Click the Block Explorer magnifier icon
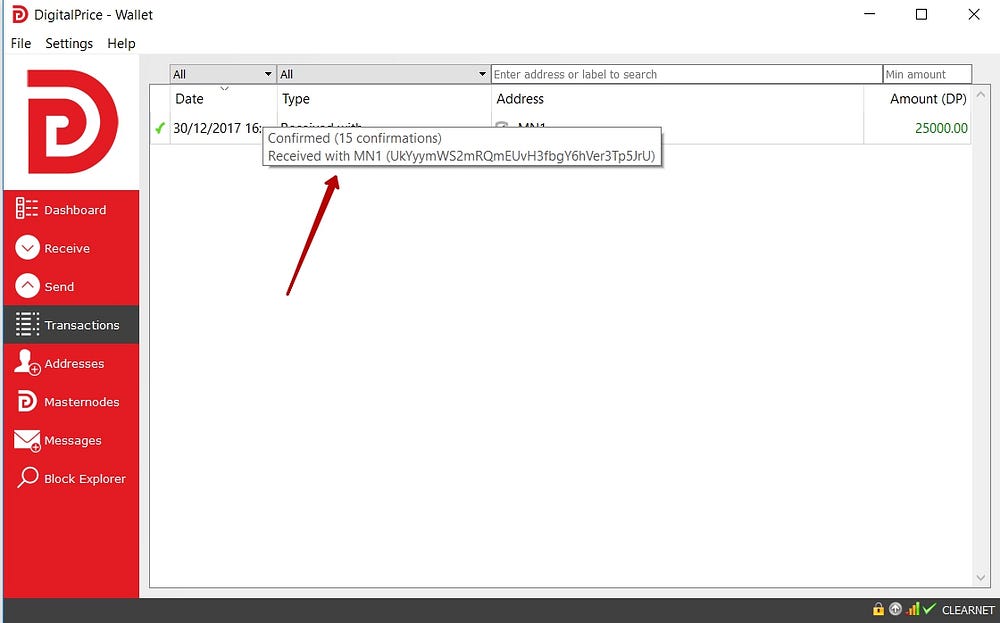Screen dimensions: 1000x623 (x=27, y=477)
